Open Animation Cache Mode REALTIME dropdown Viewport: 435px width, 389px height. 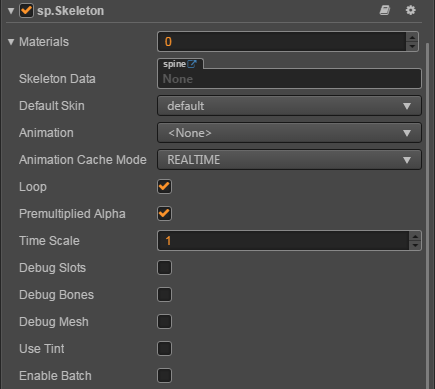289,160
